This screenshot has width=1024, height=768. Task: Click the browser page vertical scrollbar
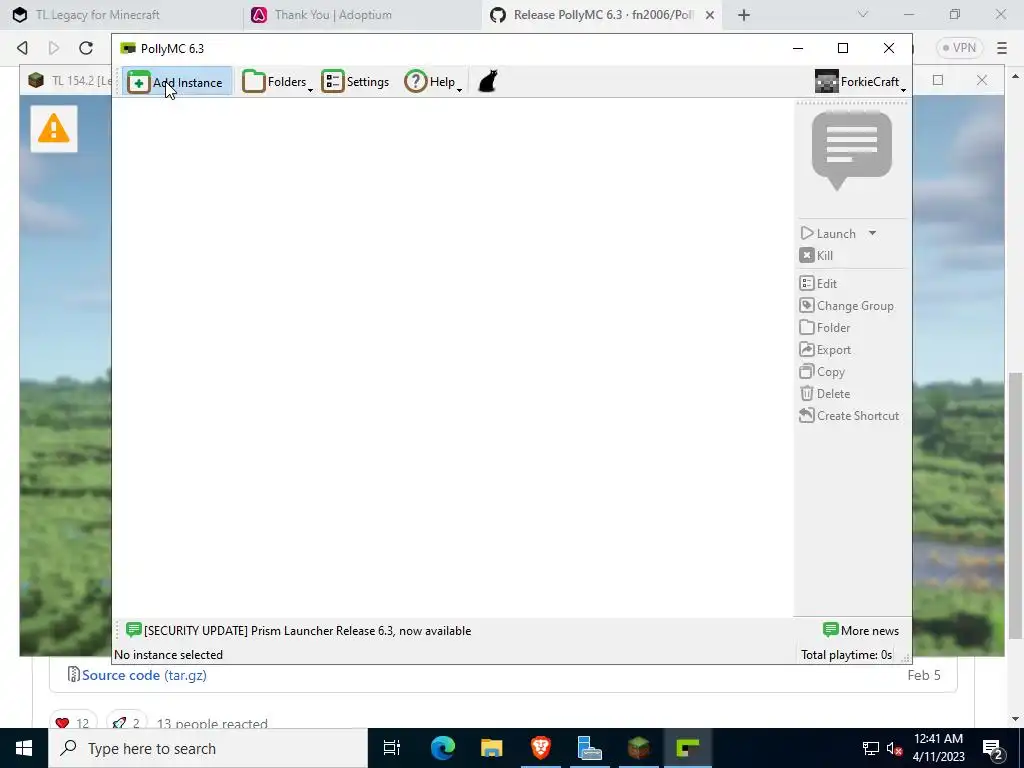pyautogui.click(x=1015, y=505)
